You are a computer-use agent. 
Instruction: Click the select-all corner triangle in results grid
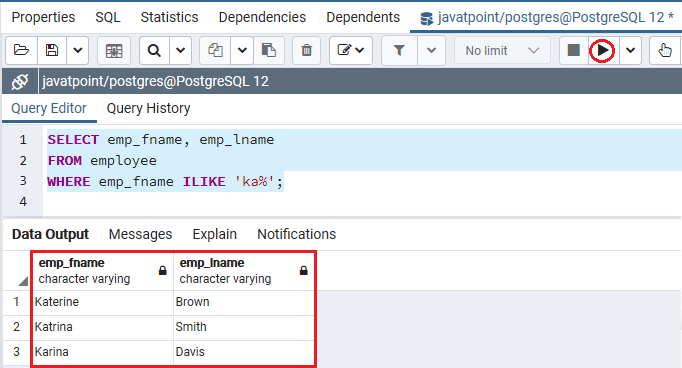coord(23,281)
